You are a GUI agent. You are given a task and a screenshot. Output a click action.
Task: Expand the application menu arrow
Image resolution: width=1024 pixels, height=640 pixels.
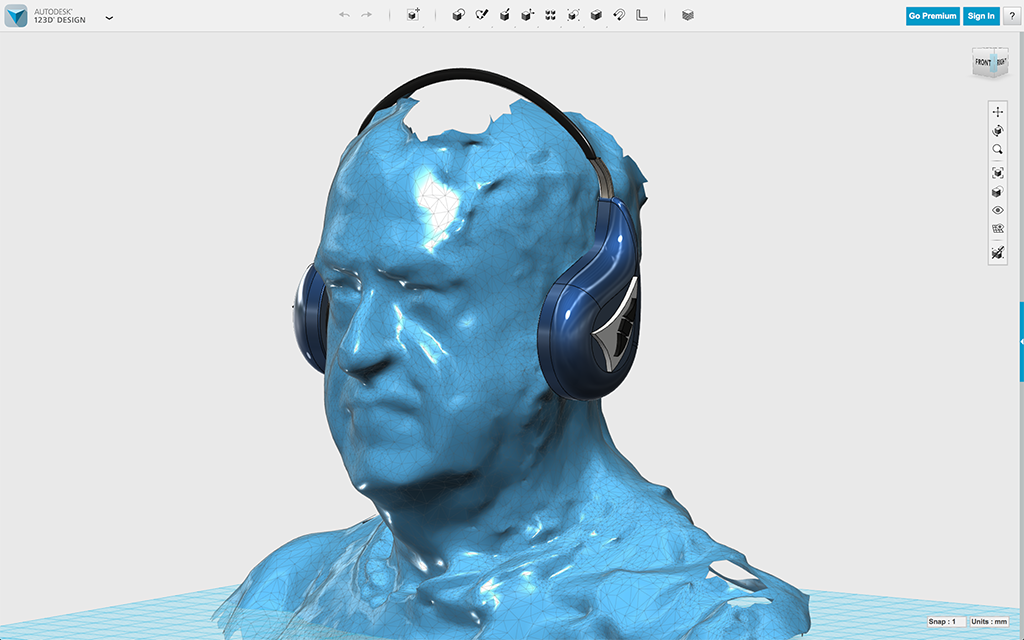coord(109,18)
